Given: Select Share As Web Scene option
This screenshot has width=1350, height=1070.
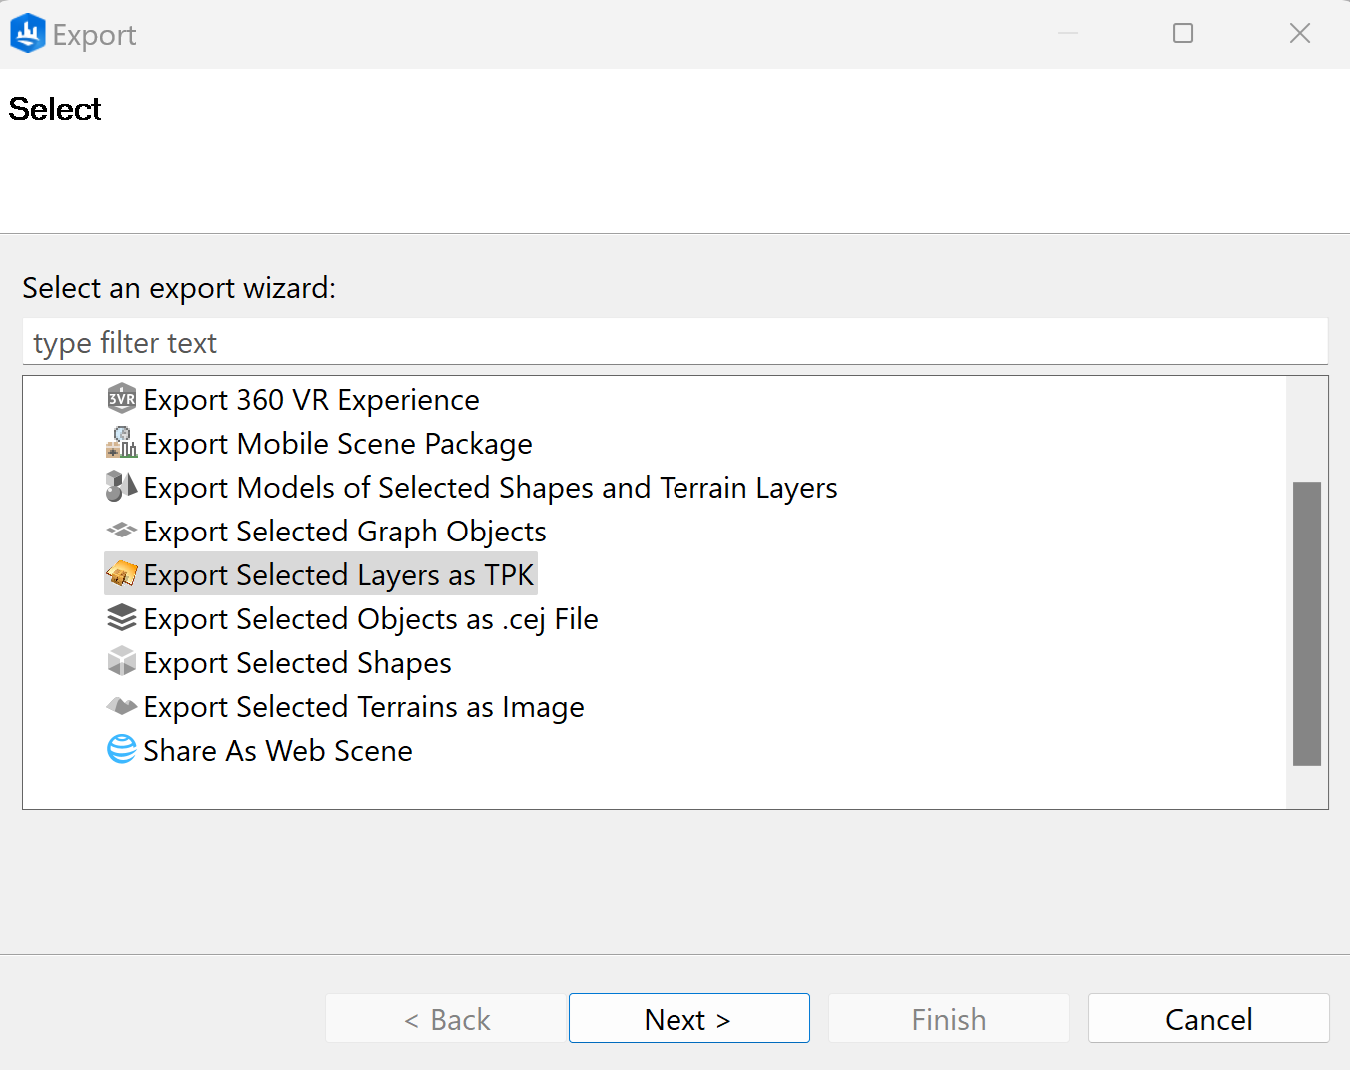Looking at the screenshot, I should coord(277,750).
